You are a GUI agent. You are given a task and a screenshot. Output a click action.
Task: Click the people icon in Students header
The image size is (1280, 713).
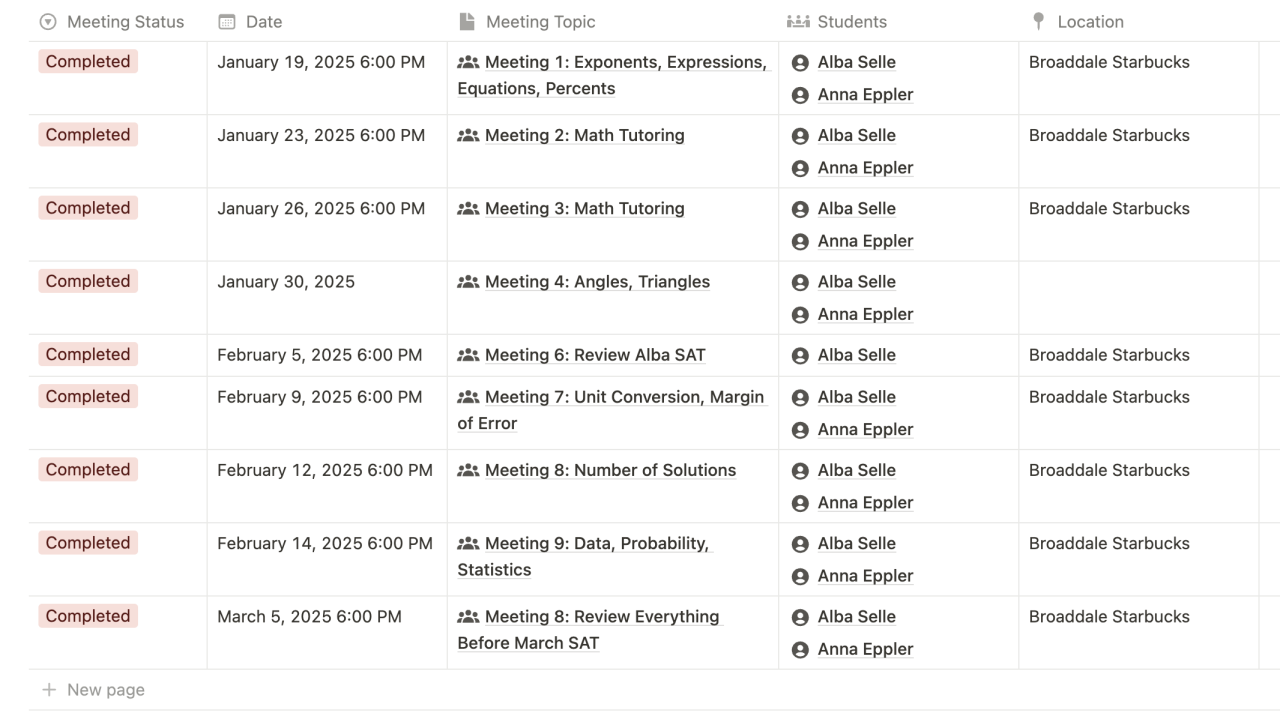(798, 22)
